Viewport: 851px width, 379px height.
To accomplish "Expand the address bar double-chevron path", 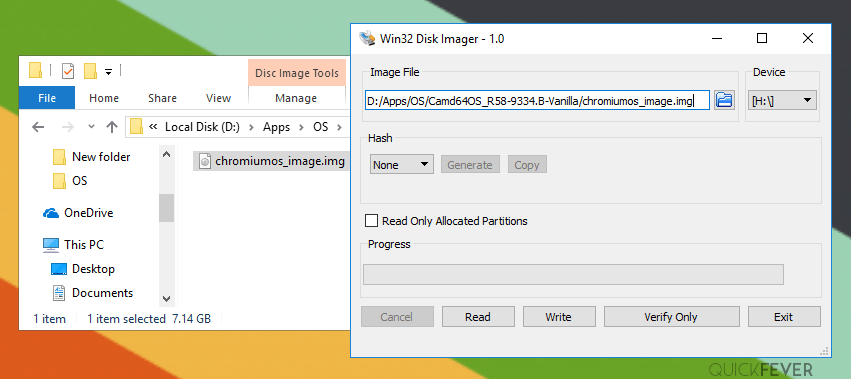I will tap(153, 127).
